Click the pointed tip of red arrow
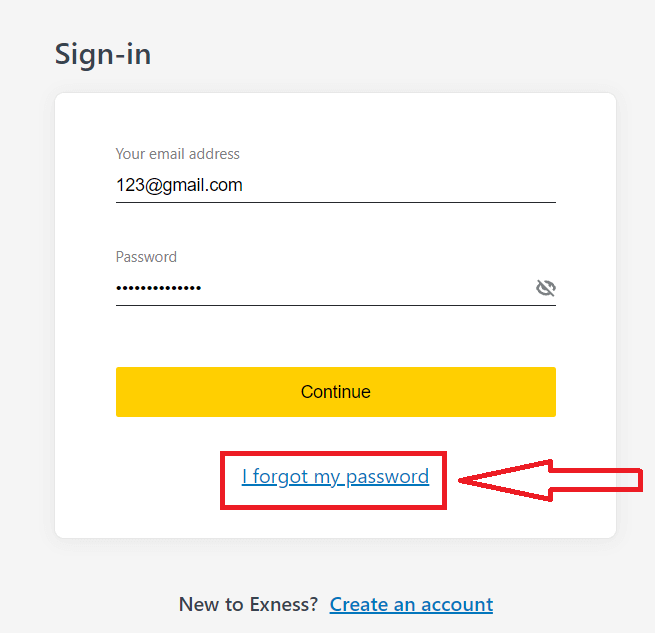 click(x=463, y=482)
